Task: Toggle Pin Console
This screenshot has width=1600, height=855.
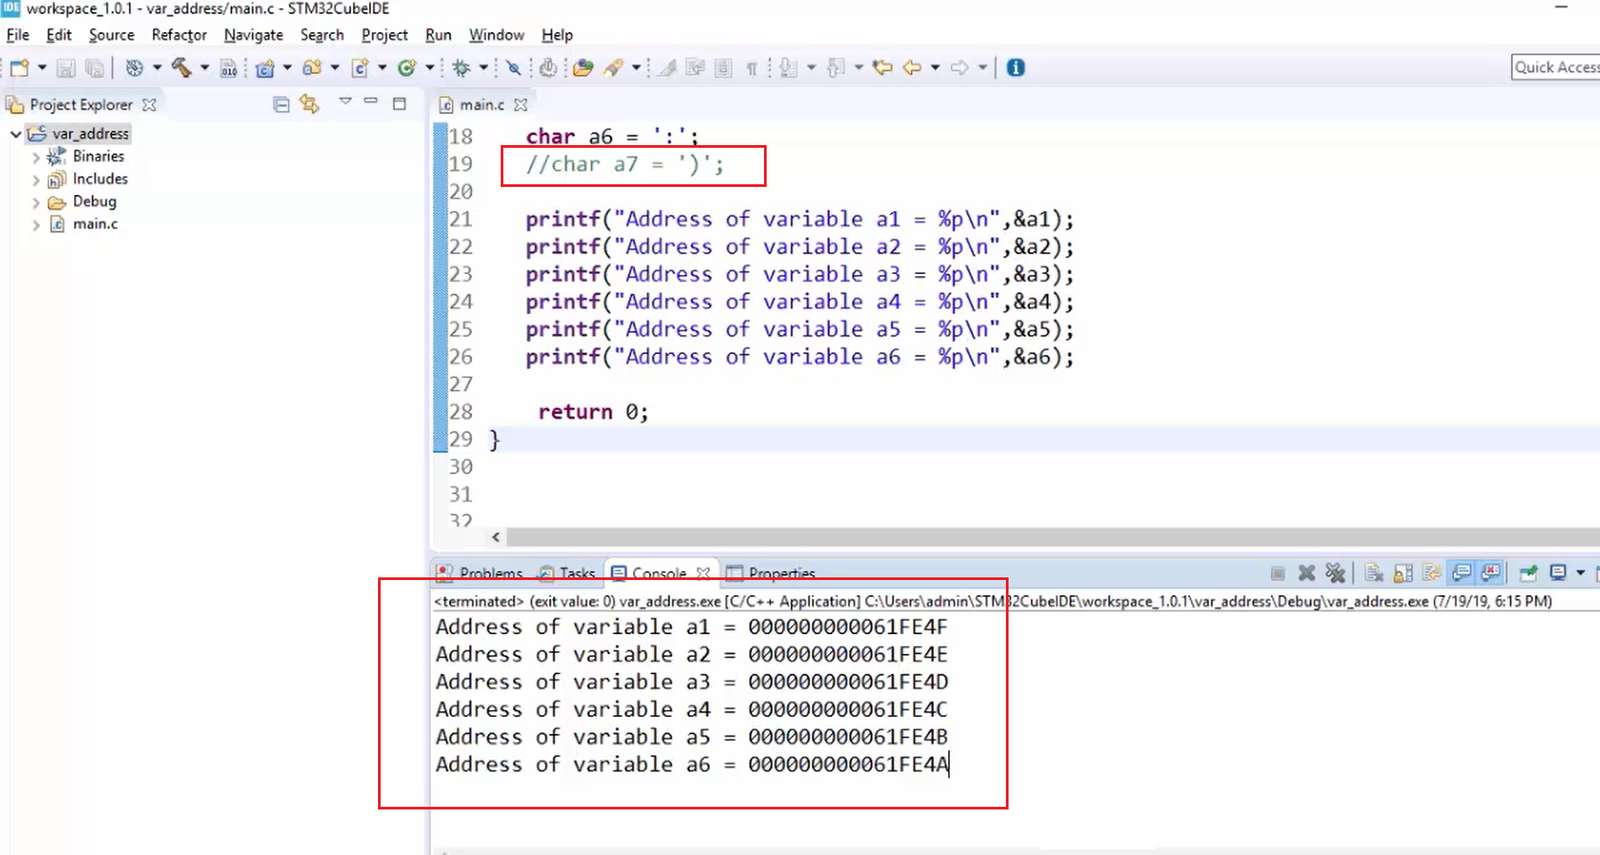Action: point(1528,573)
